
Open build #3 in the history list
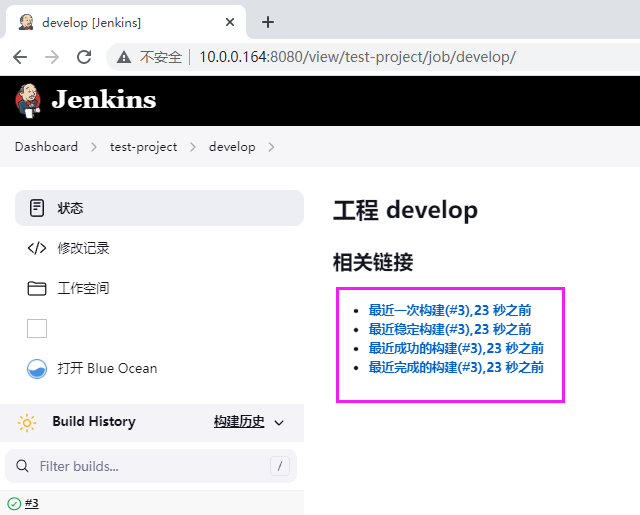click(x=32, y=503)
